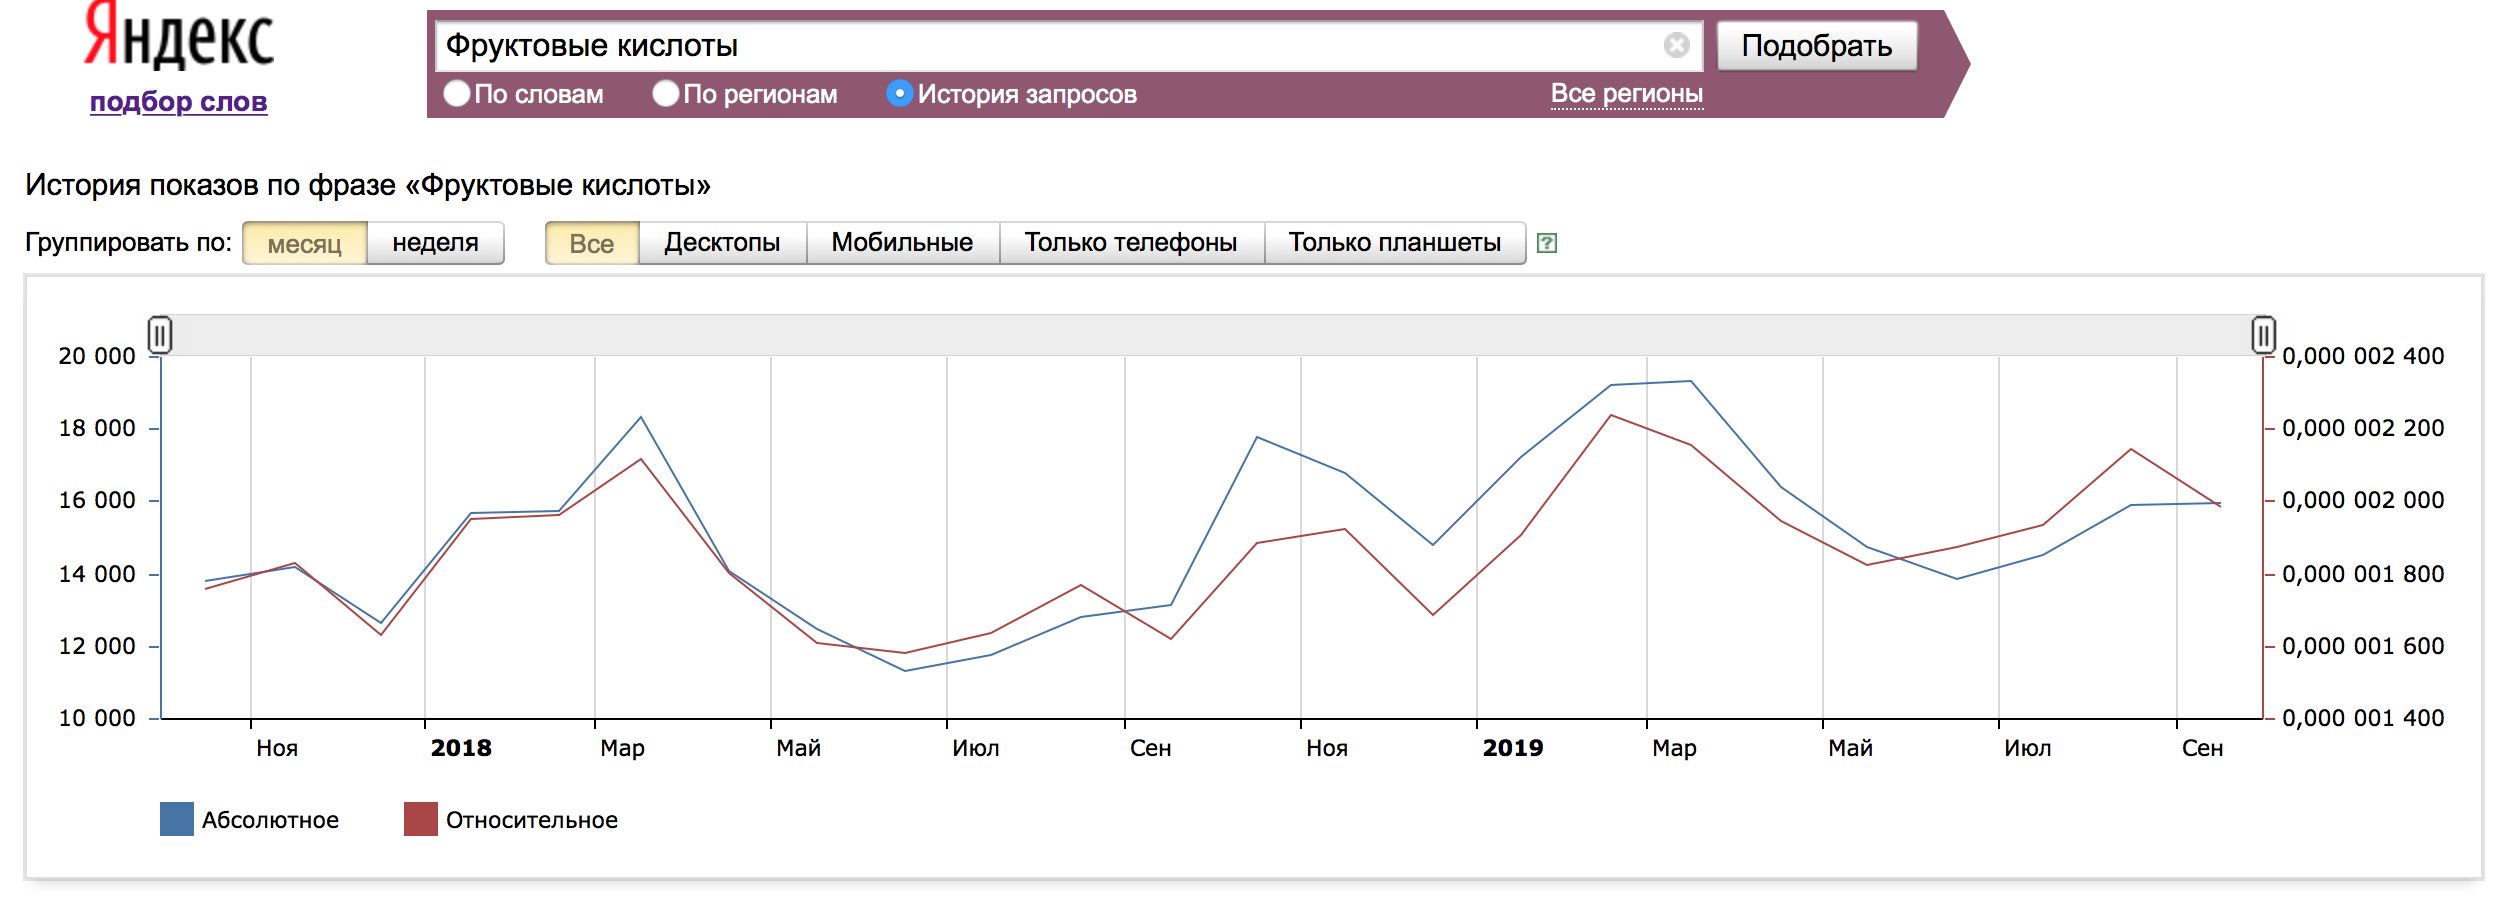Toggle the red Относительное legend swatch
The image size is (2510, 902).
421,819
